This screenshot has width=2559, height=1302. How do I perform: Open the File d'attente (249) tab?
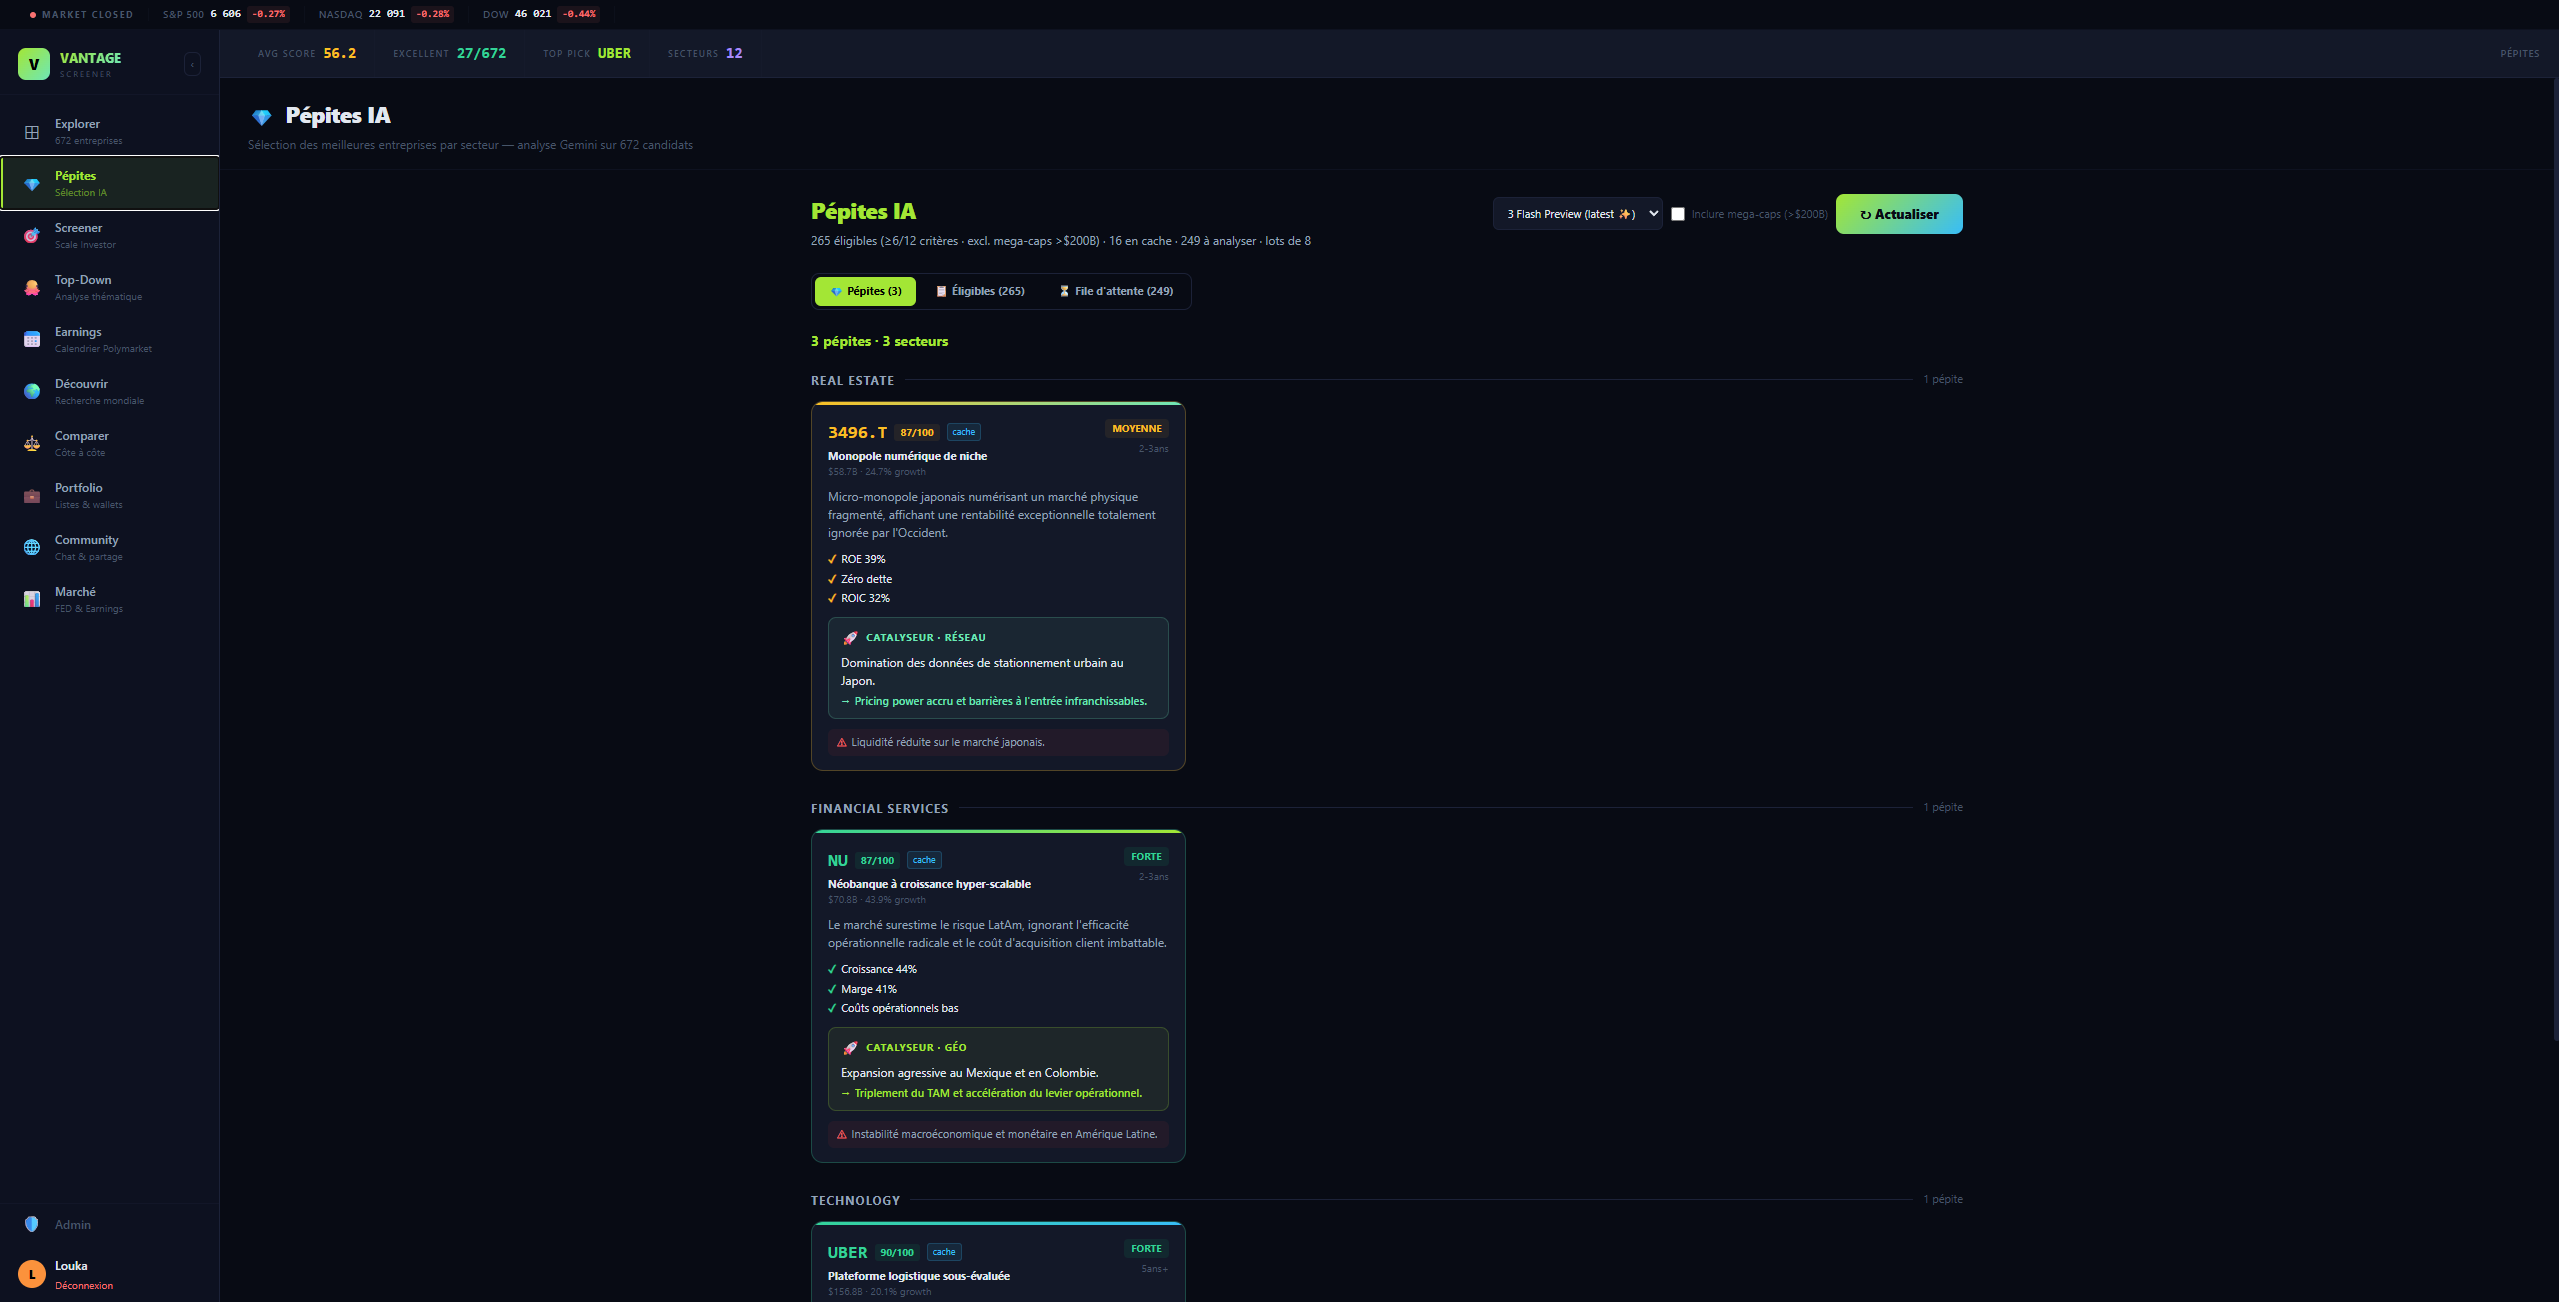[1116, 291]
